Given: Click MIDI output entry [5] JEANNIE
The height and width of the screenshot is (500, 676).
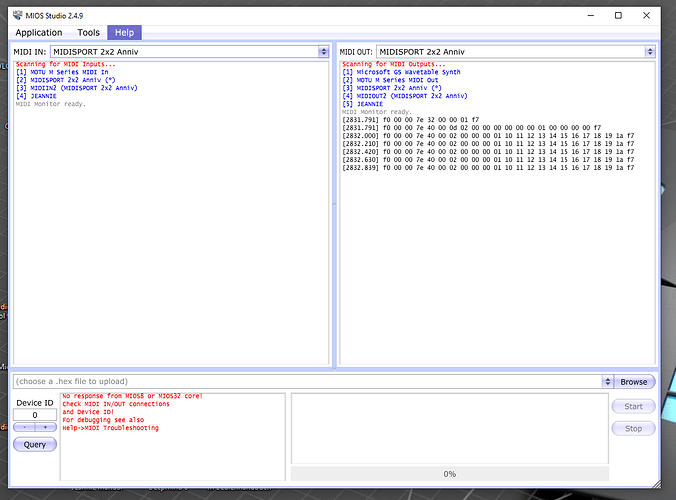Looking at the screenshot, I should coord(363,104).
